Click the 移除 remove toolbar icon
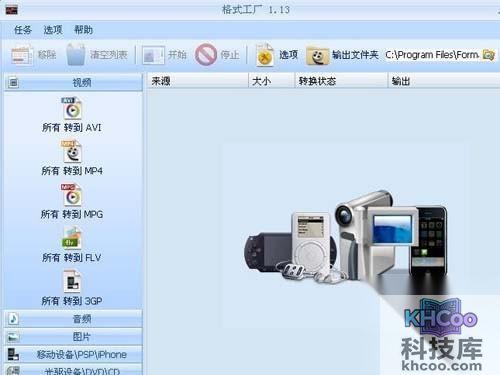This screenshot has width=500, height=375. pyautogui.click(x=22, y=55)
